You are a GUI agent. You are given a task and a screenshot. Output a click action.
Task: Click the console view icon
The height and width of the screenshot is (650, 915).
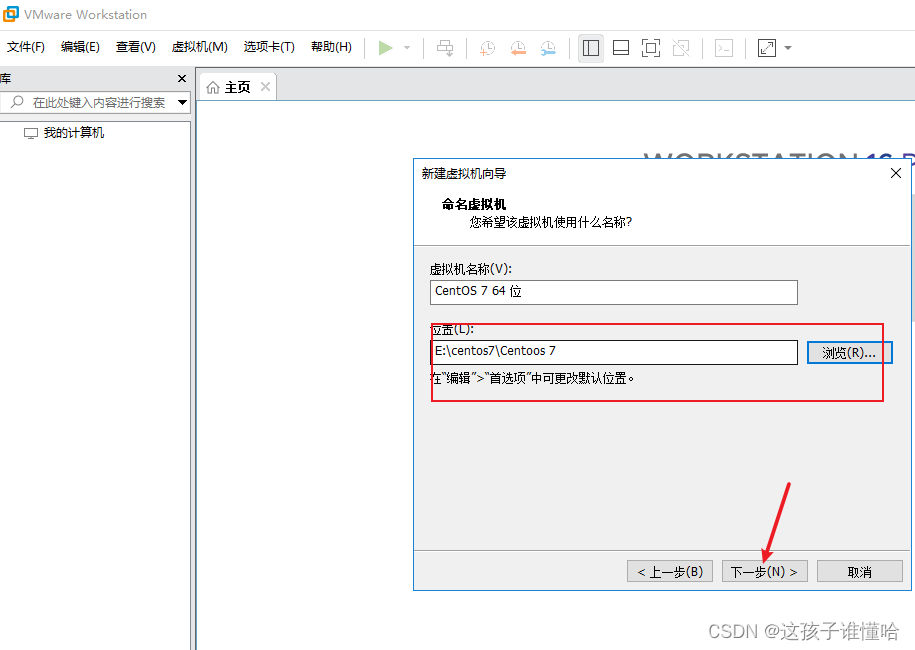(724, 48)
